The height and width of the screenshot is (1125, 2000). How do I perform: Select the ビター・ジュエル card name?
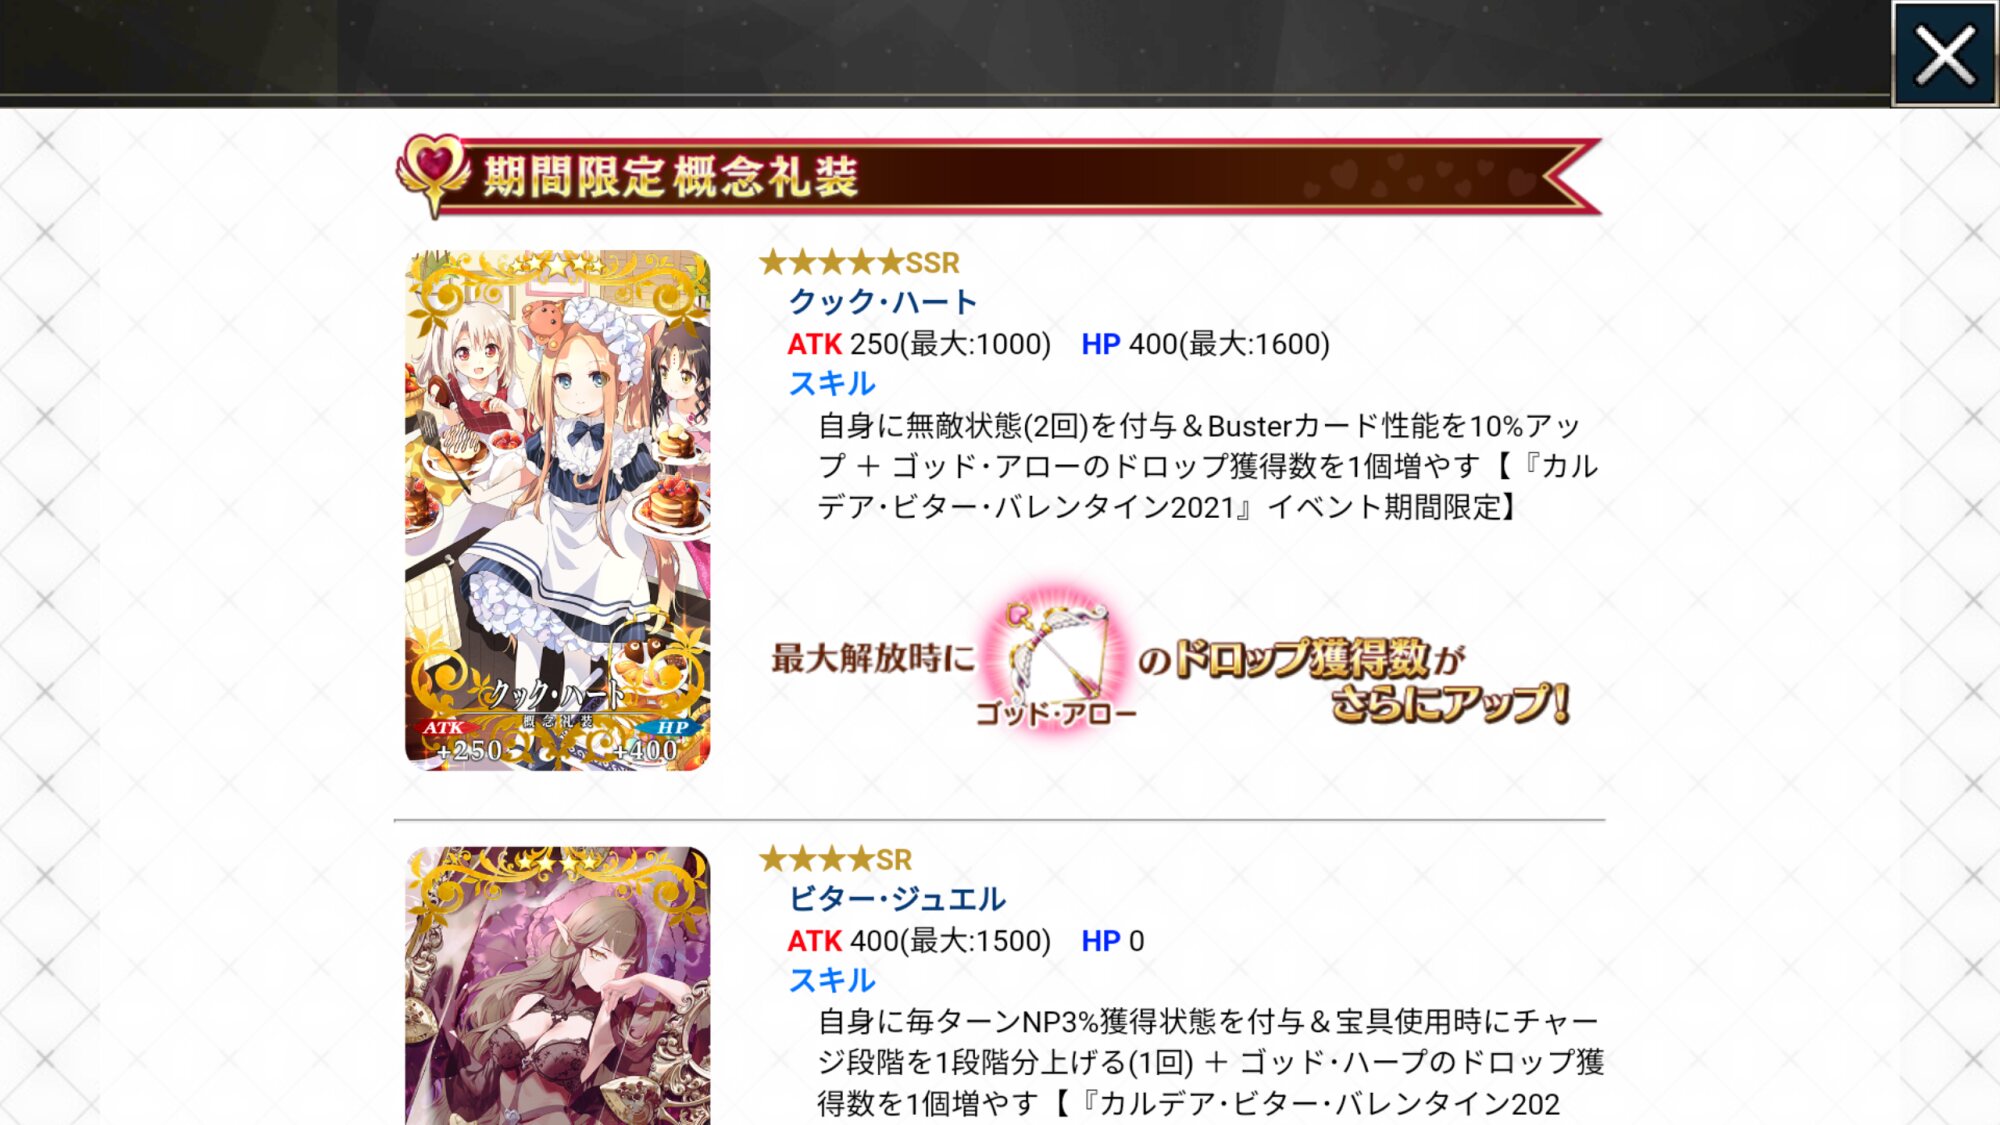(x=897, y=899)
